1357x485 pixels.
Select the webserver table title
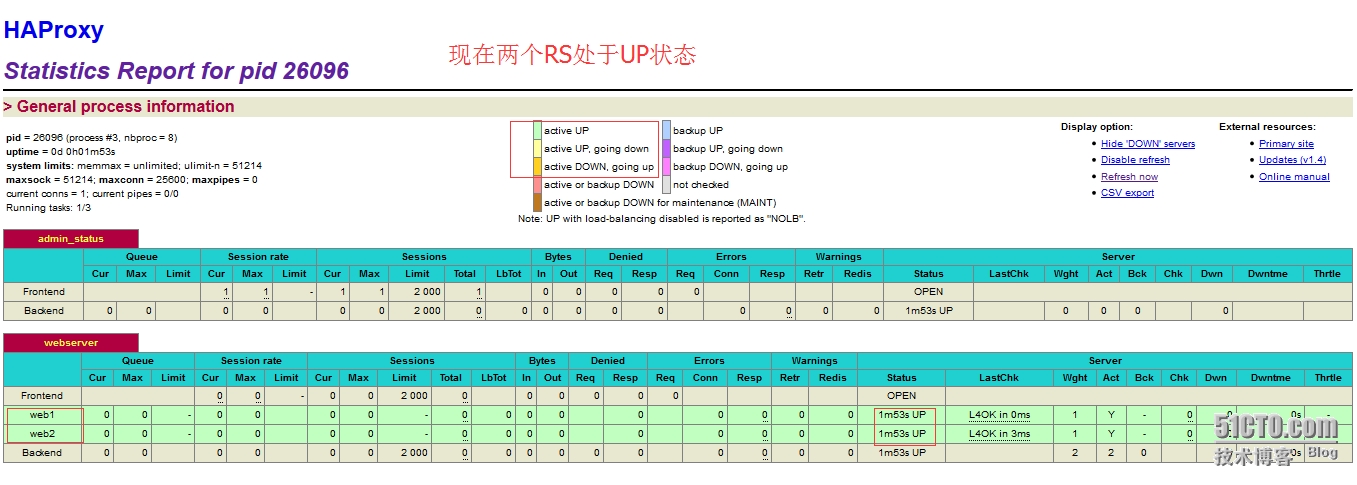click(x=70, y=343)
